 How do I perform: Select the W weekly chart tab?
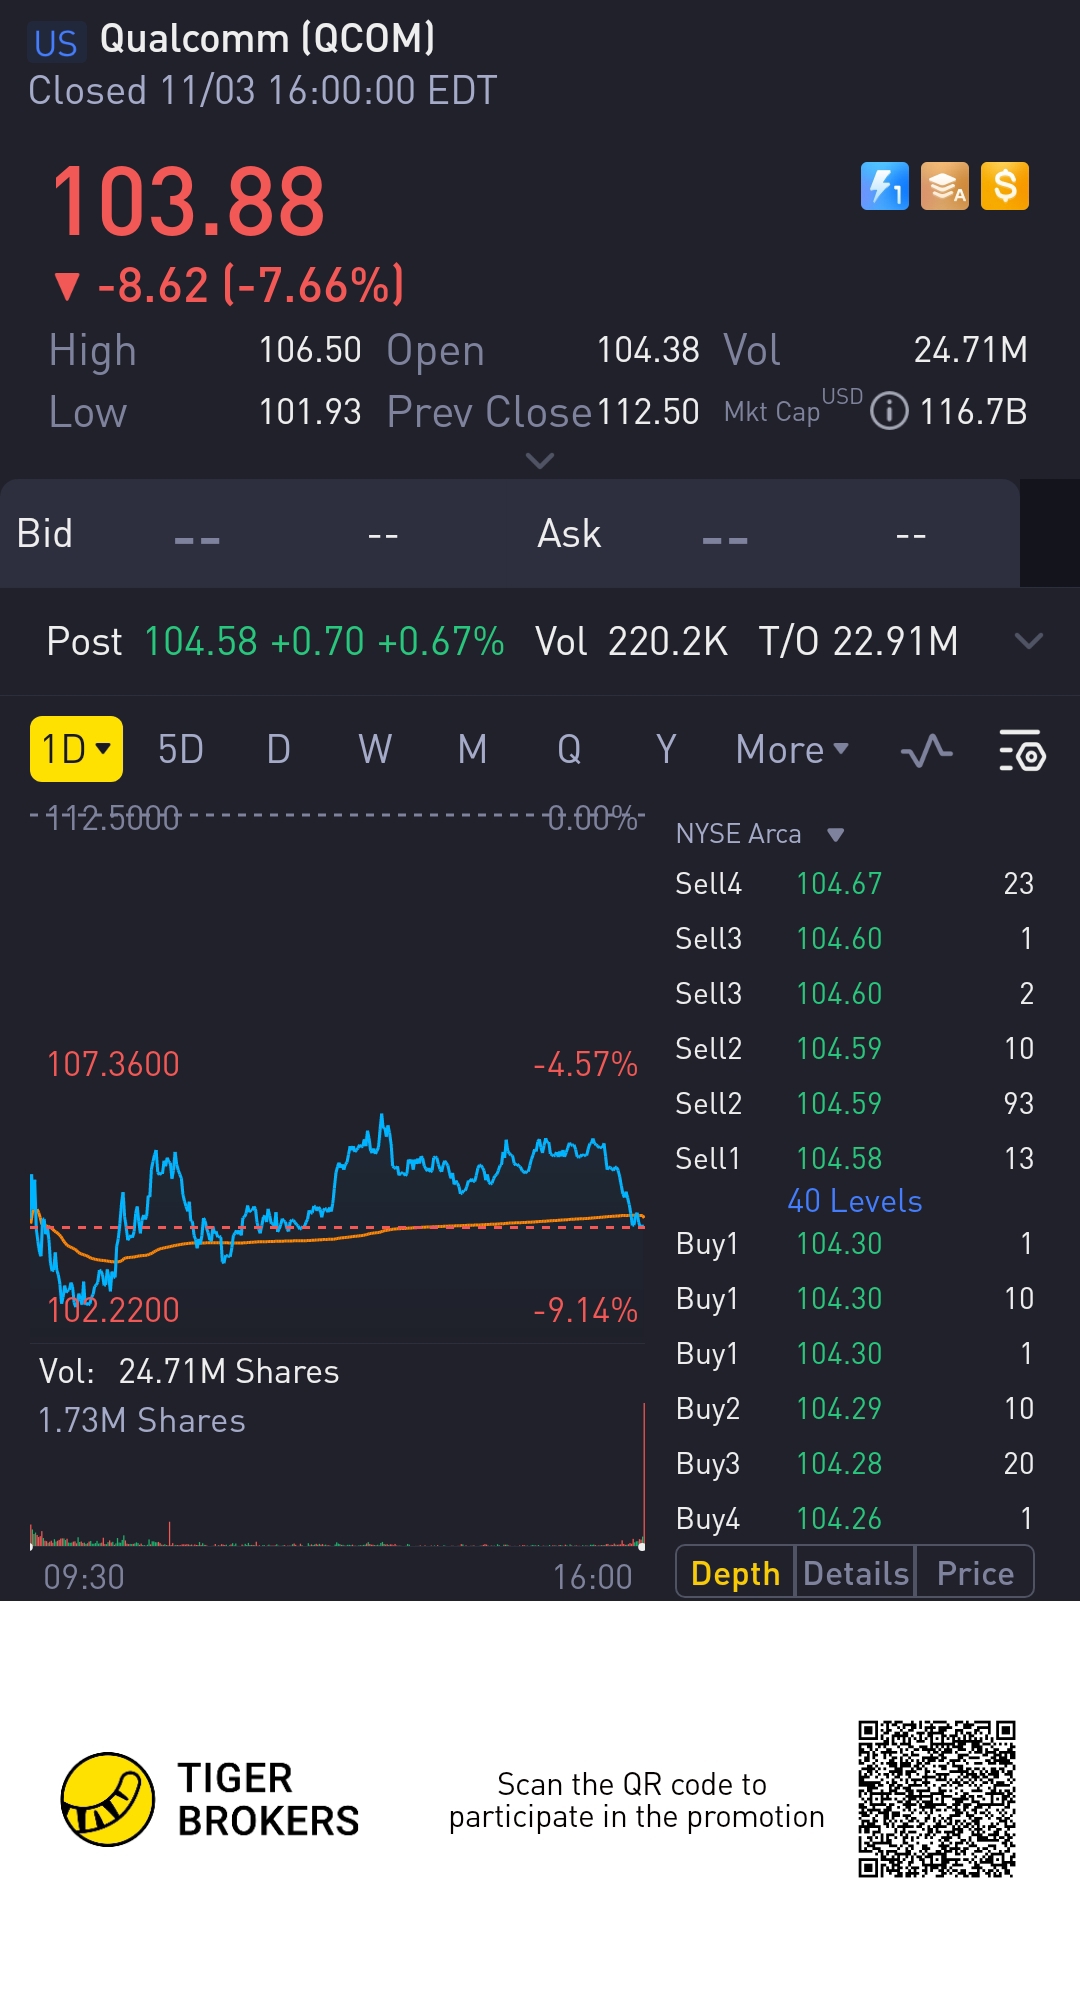[x=375, y=749]
